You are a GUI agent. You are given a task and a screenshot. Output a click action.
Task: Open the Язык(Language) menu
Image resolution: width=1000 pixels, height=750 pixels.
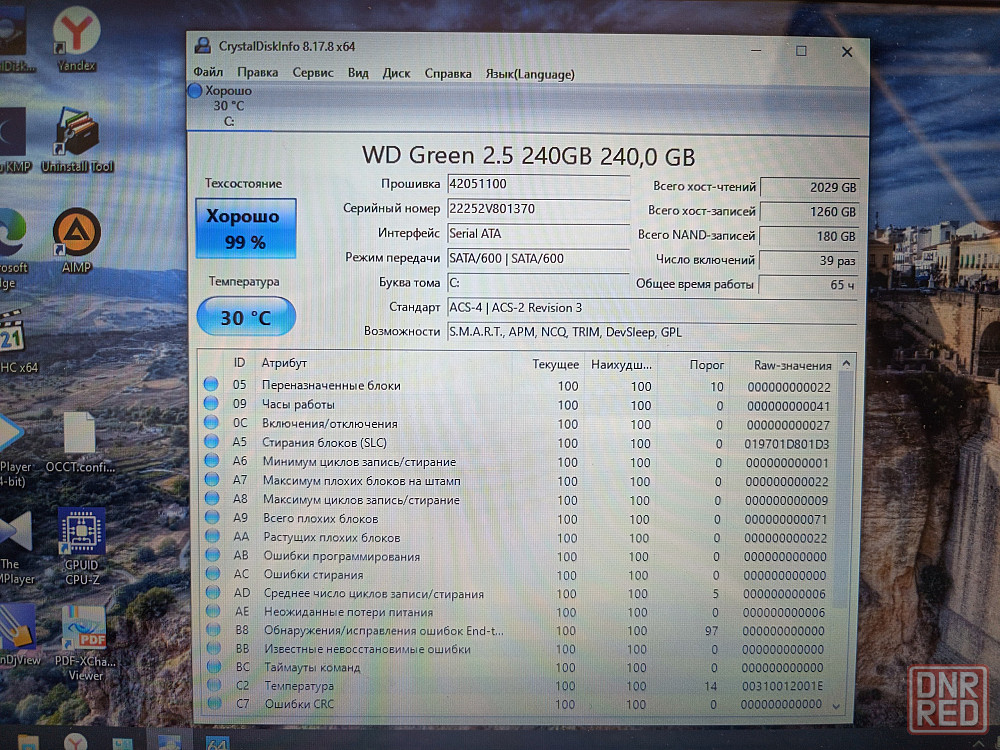point(530,75)
